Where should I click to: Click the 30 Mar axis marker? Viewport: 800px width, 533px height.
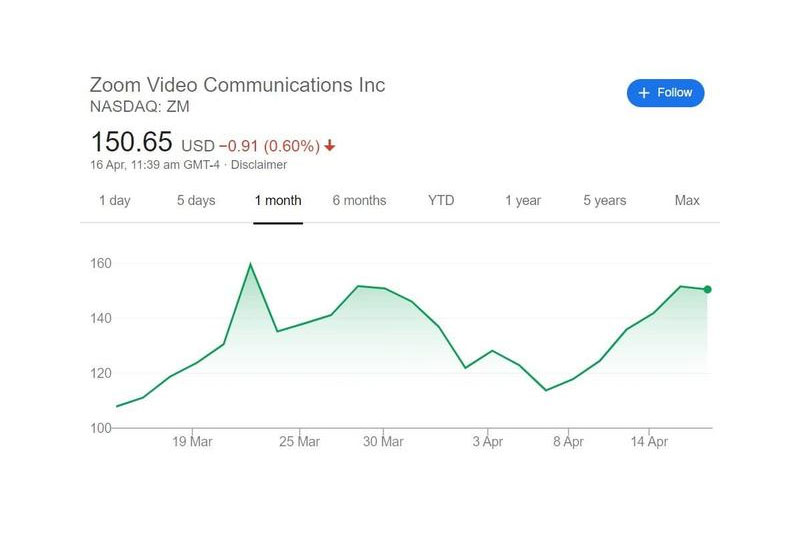click(x=383, y=441)
